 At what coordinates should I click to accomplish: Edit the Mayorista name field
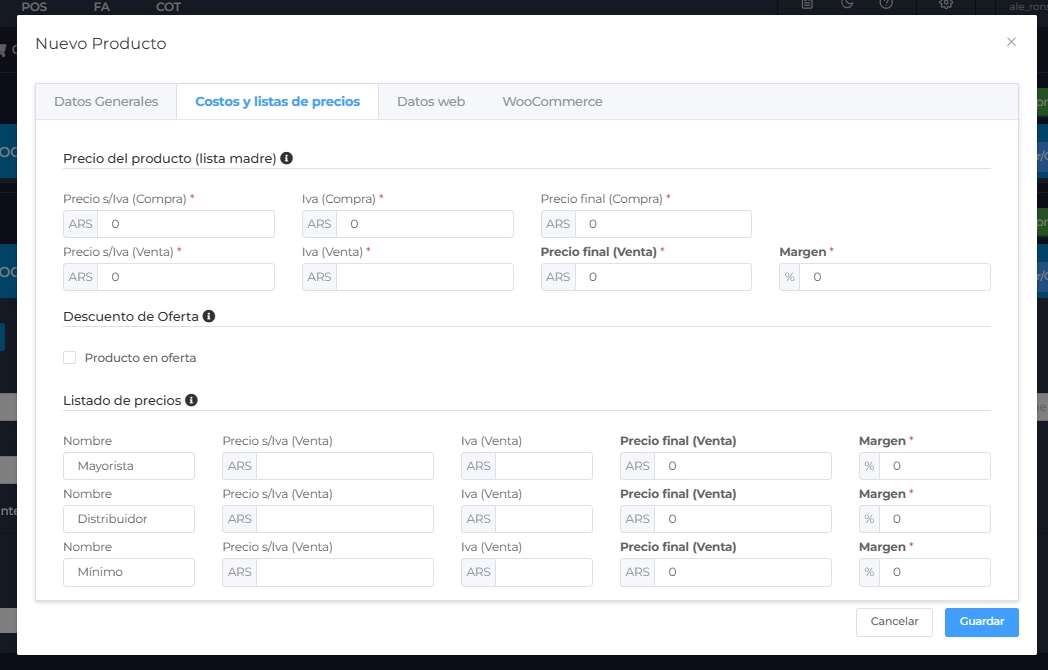pos(129,466)
